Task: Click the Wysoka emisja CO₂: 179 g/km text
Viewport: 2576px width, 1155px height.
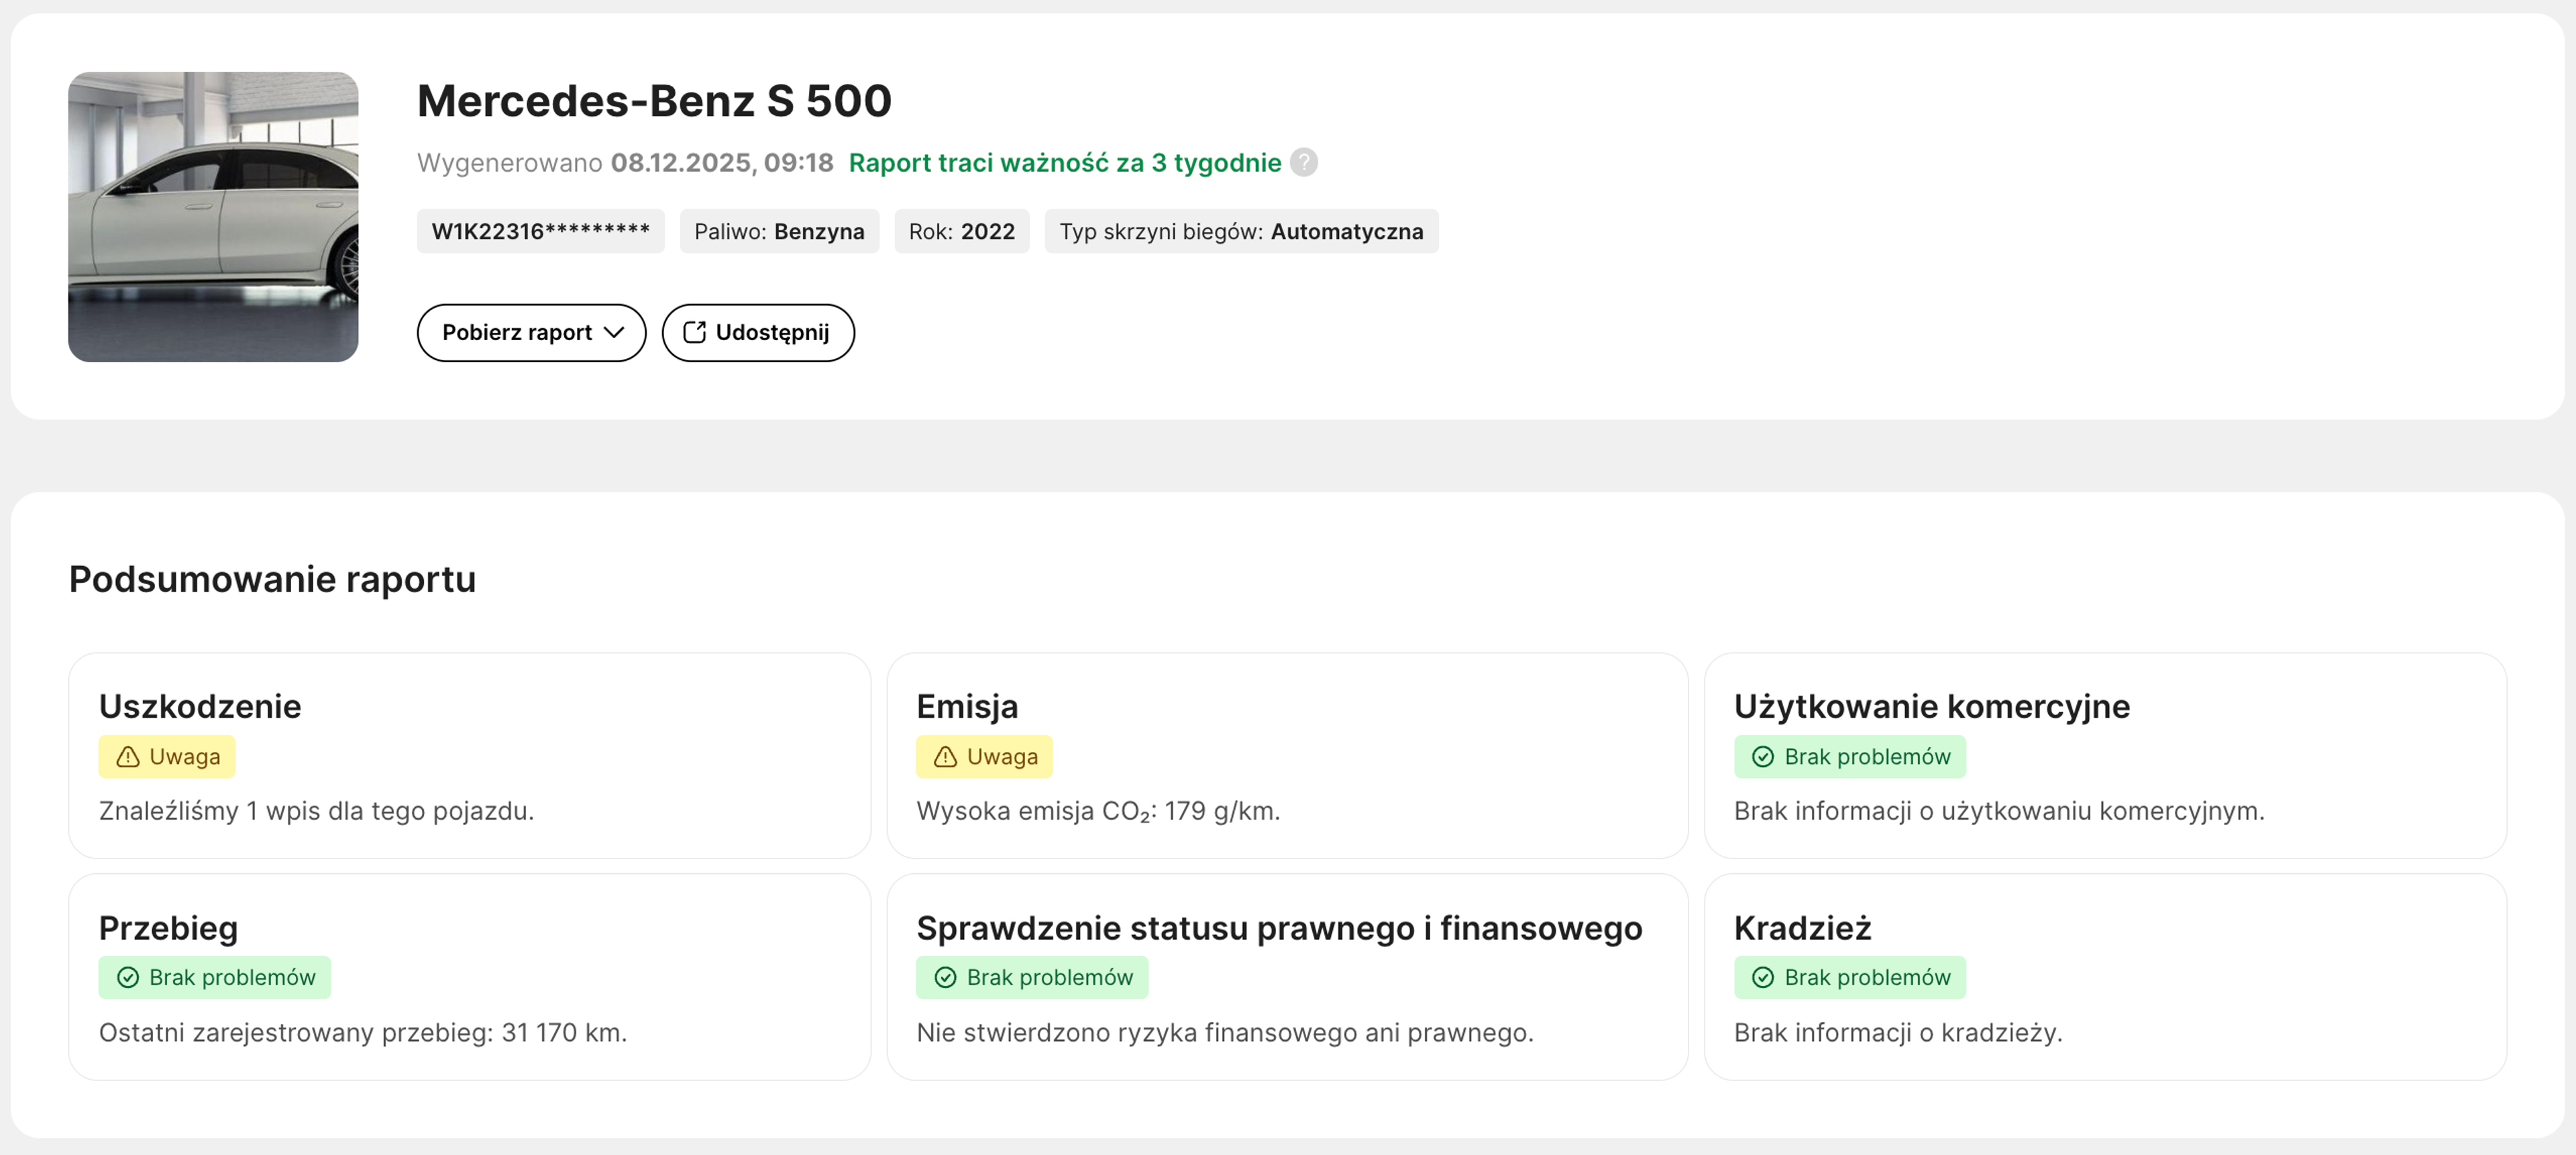Action: [1098, 811]
